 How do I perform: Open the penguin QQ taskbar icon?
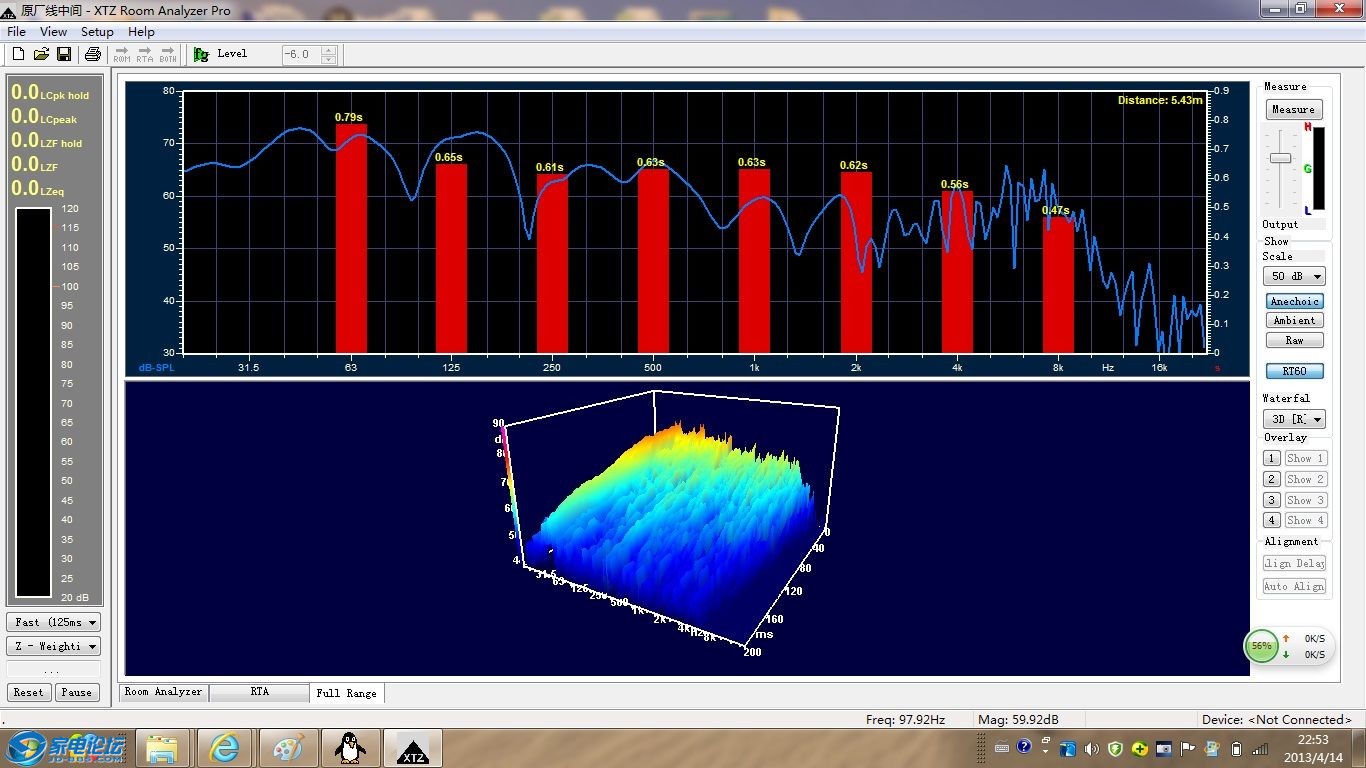(x=349, y=748)
